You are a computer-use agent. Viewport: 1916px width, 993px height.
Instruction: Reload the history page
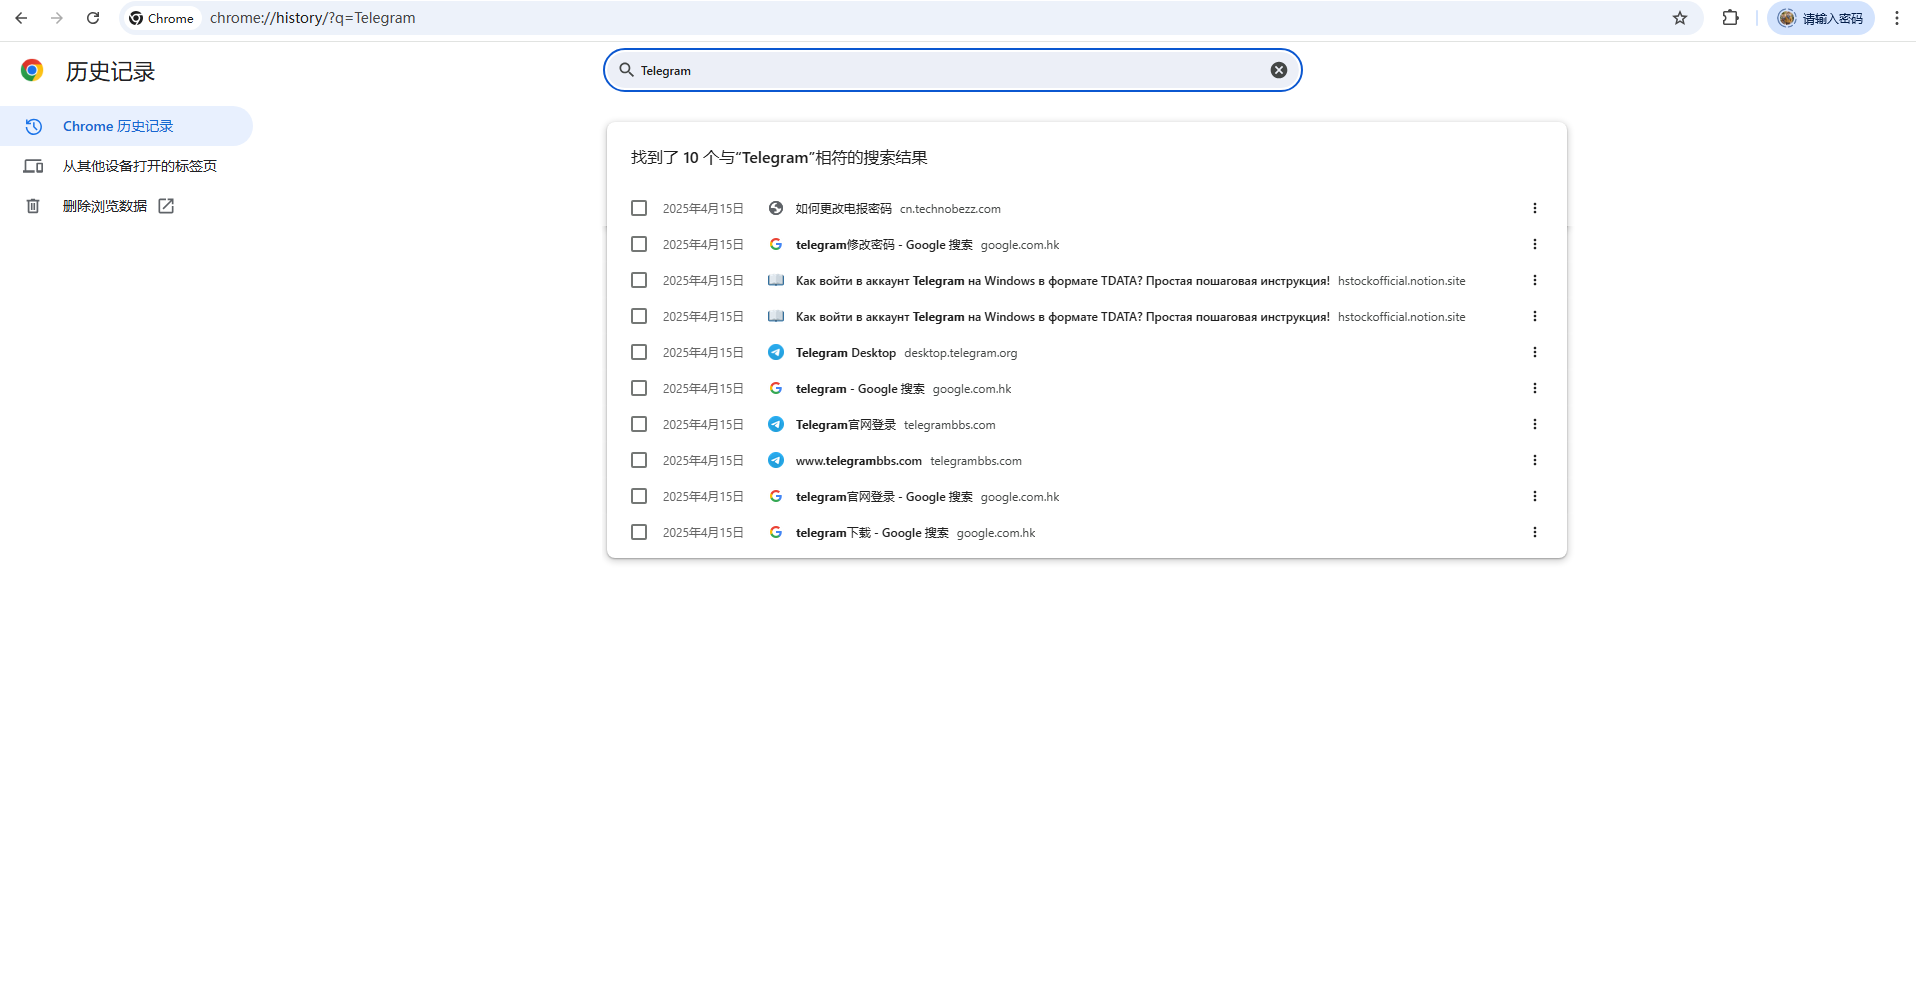[93, 18]
